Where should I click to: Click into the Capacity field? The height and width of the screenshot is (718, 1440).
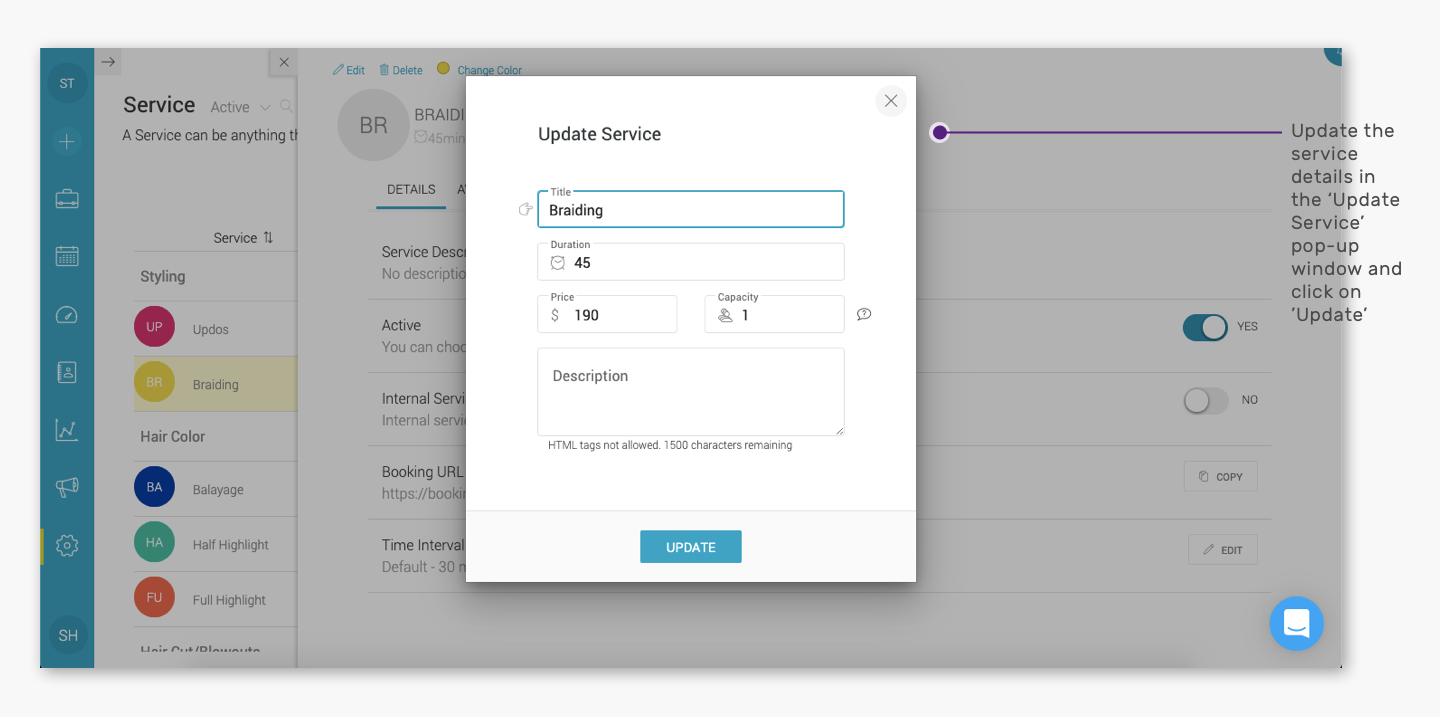pos(774,315)
